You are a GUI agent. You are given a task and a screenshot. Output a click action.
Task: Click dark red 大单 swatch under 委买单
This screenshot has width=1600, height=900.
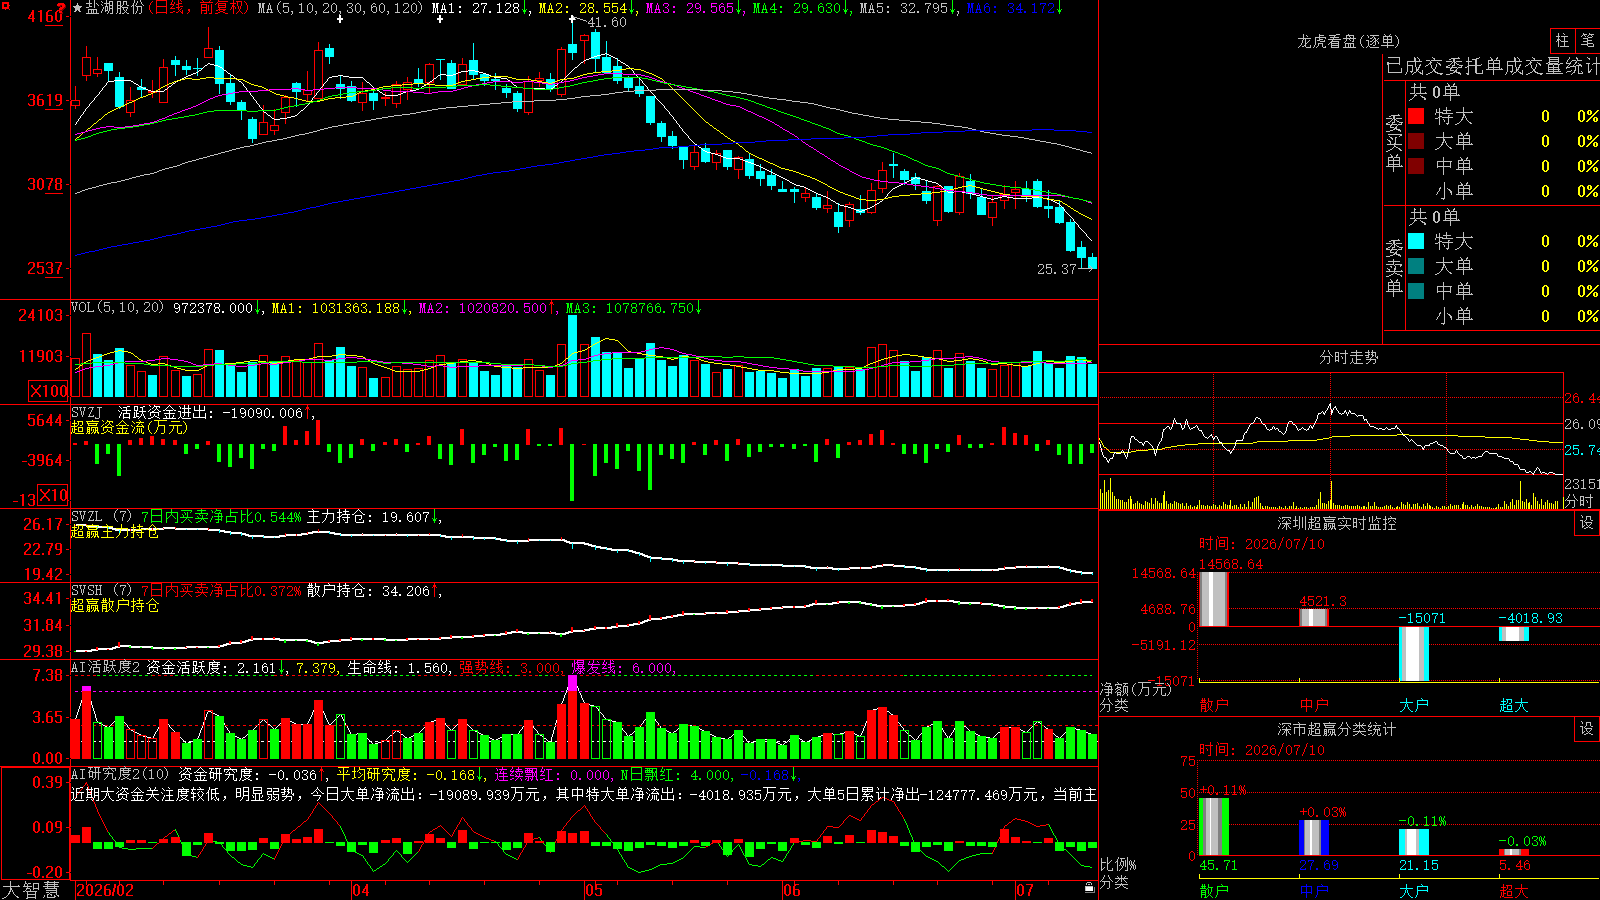pyautogui.click(x=1416, y=141)
